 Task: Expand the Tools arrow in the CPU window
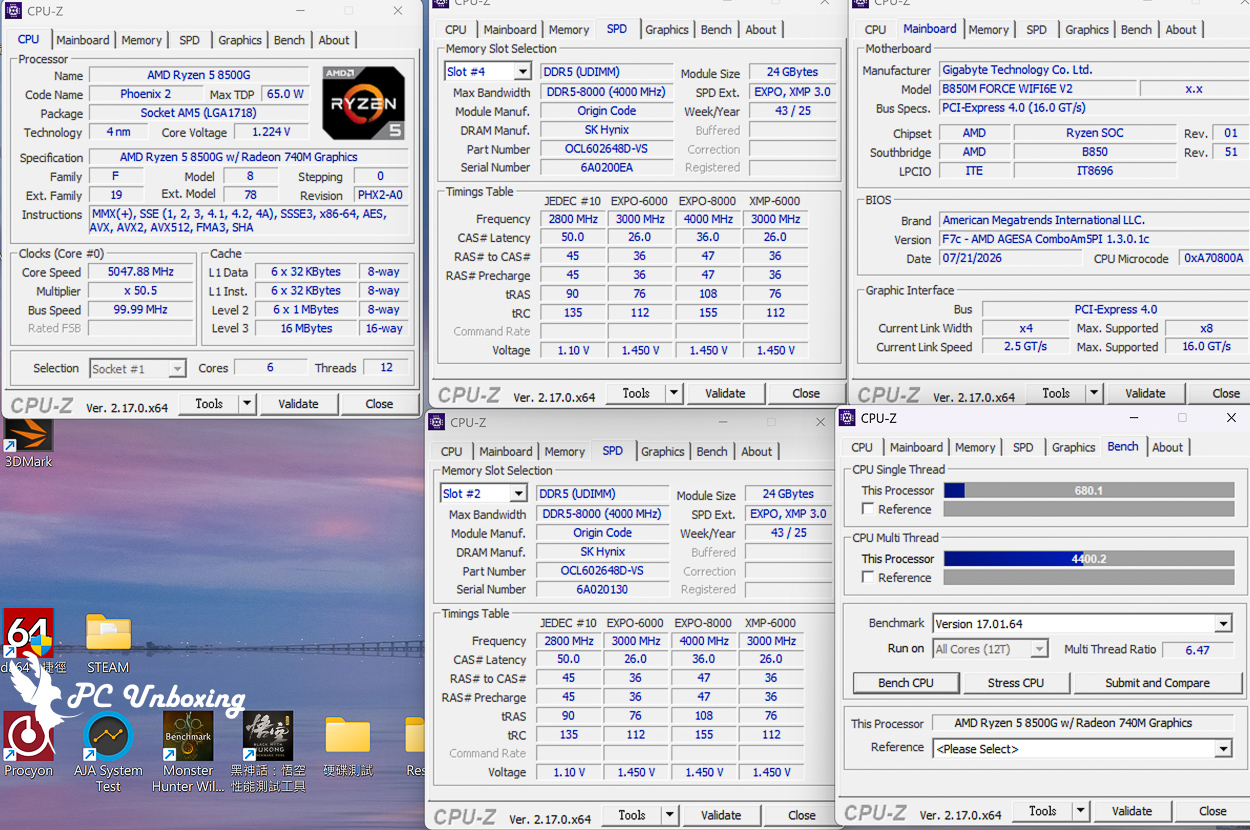247,404
